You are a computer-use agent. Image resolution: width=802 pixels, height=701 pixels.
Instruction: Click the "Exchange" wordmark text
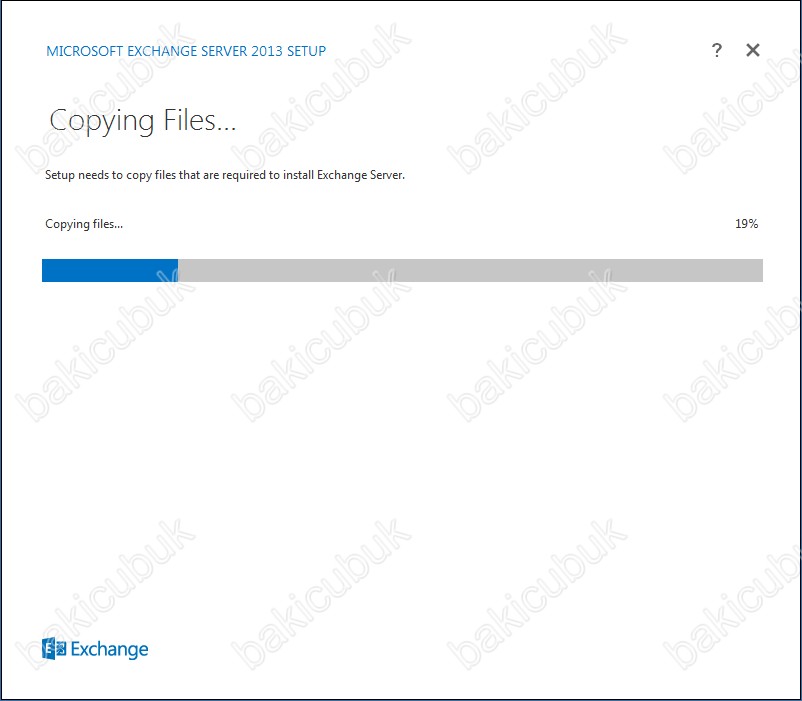pyautogui.click(x=109, y=649)
